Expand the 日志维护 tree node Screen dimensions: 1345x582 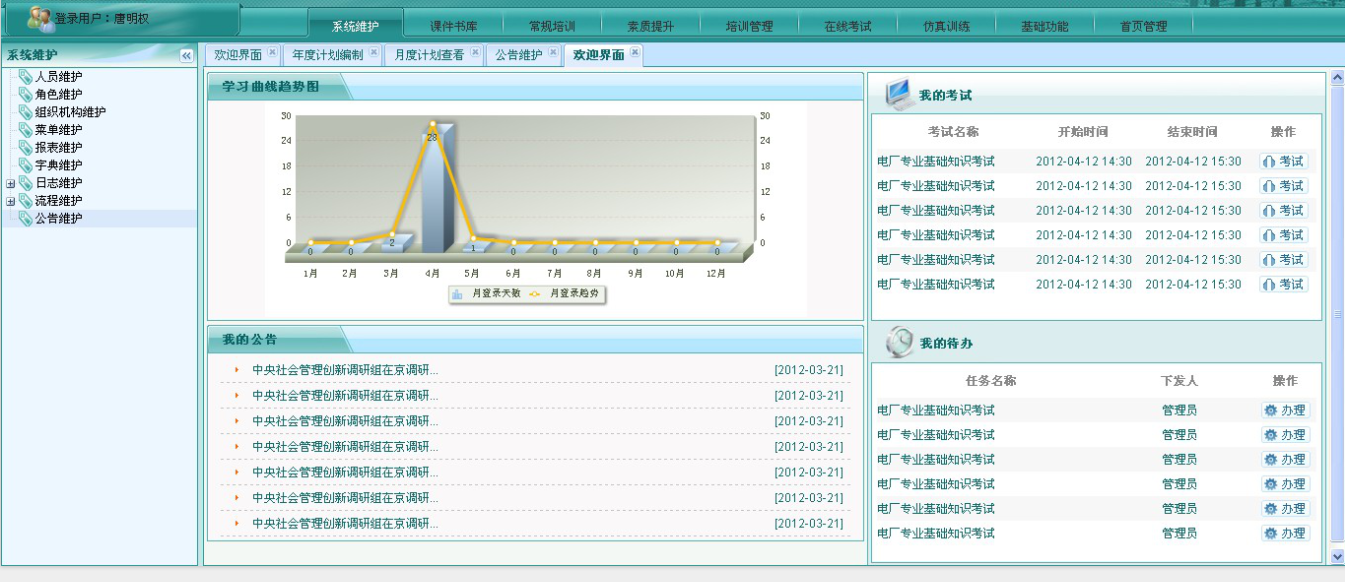click(x=11, y=183)
